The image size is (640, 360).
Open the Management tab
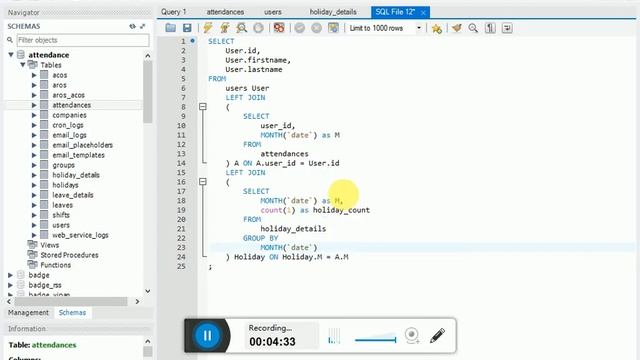coord(28,313)
